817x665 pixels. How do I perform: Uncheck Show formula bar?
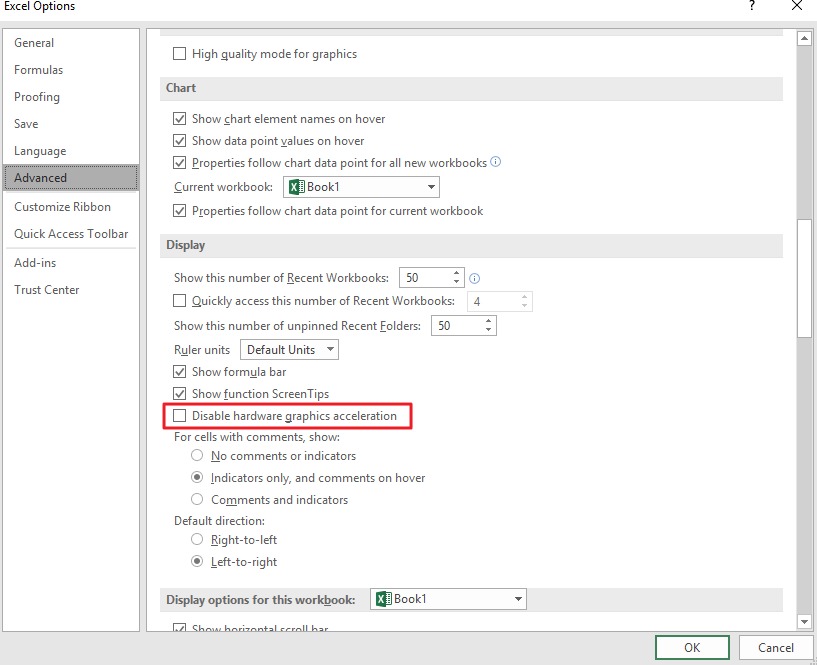click(179, 372)
